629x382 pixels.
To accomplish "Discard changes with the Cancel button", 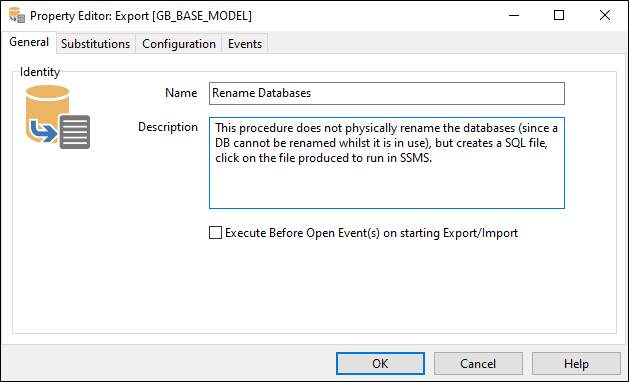I will (x=478, y=364).
